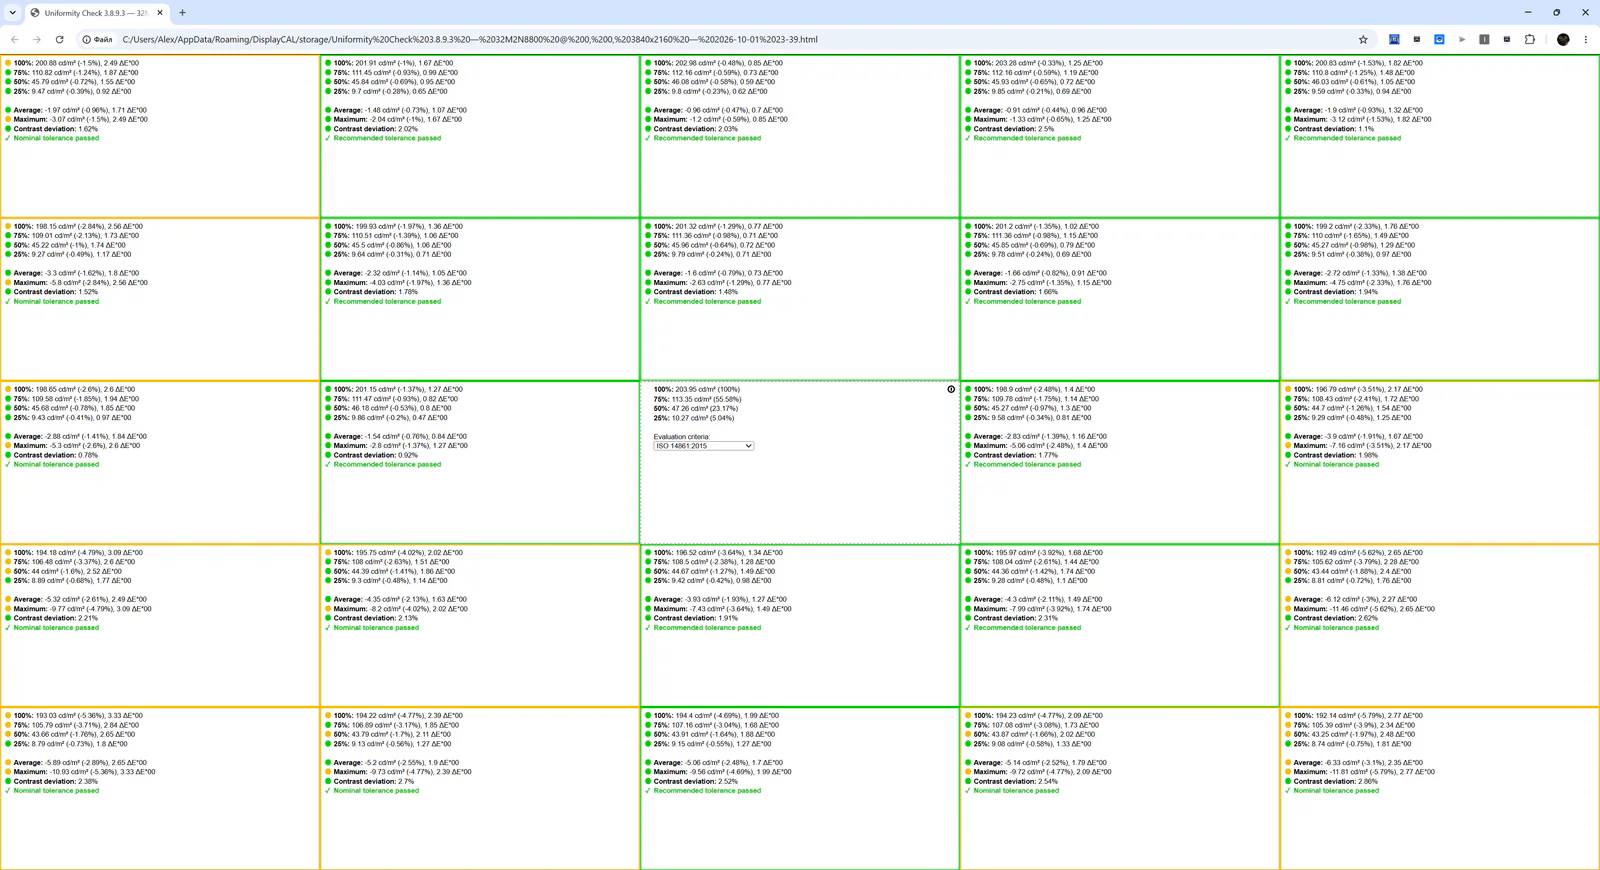The width and height of the screenshot is (1600, 870).
Task: Click the gray arrow extension icon
Action: coord(1462,40)
